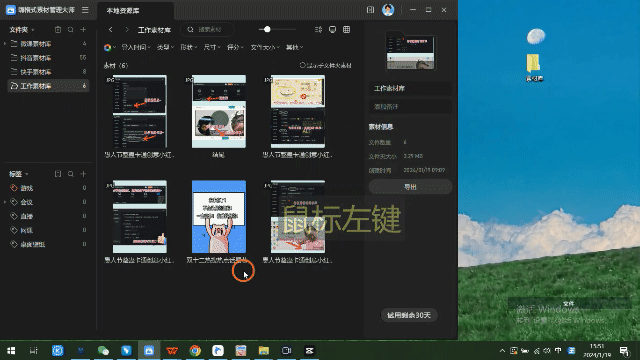
Task: Click the 导出 button
Action: click(x=410, y=187)
